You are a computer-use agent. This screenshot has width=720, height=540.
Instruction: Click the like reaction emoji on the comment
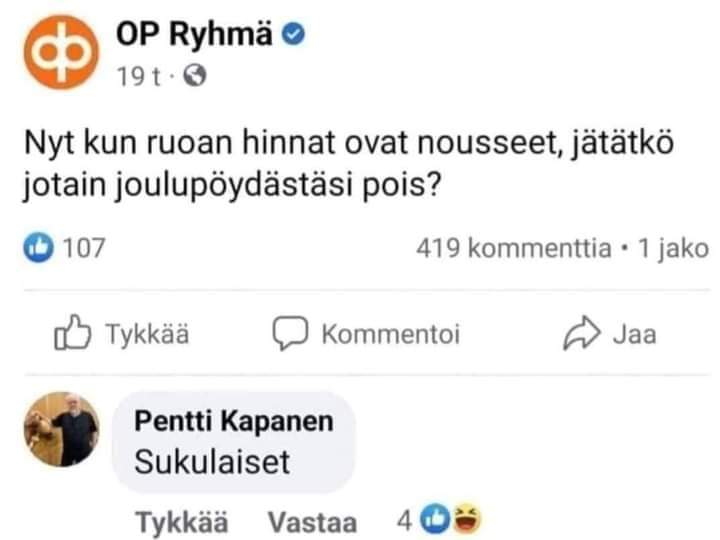439,519
